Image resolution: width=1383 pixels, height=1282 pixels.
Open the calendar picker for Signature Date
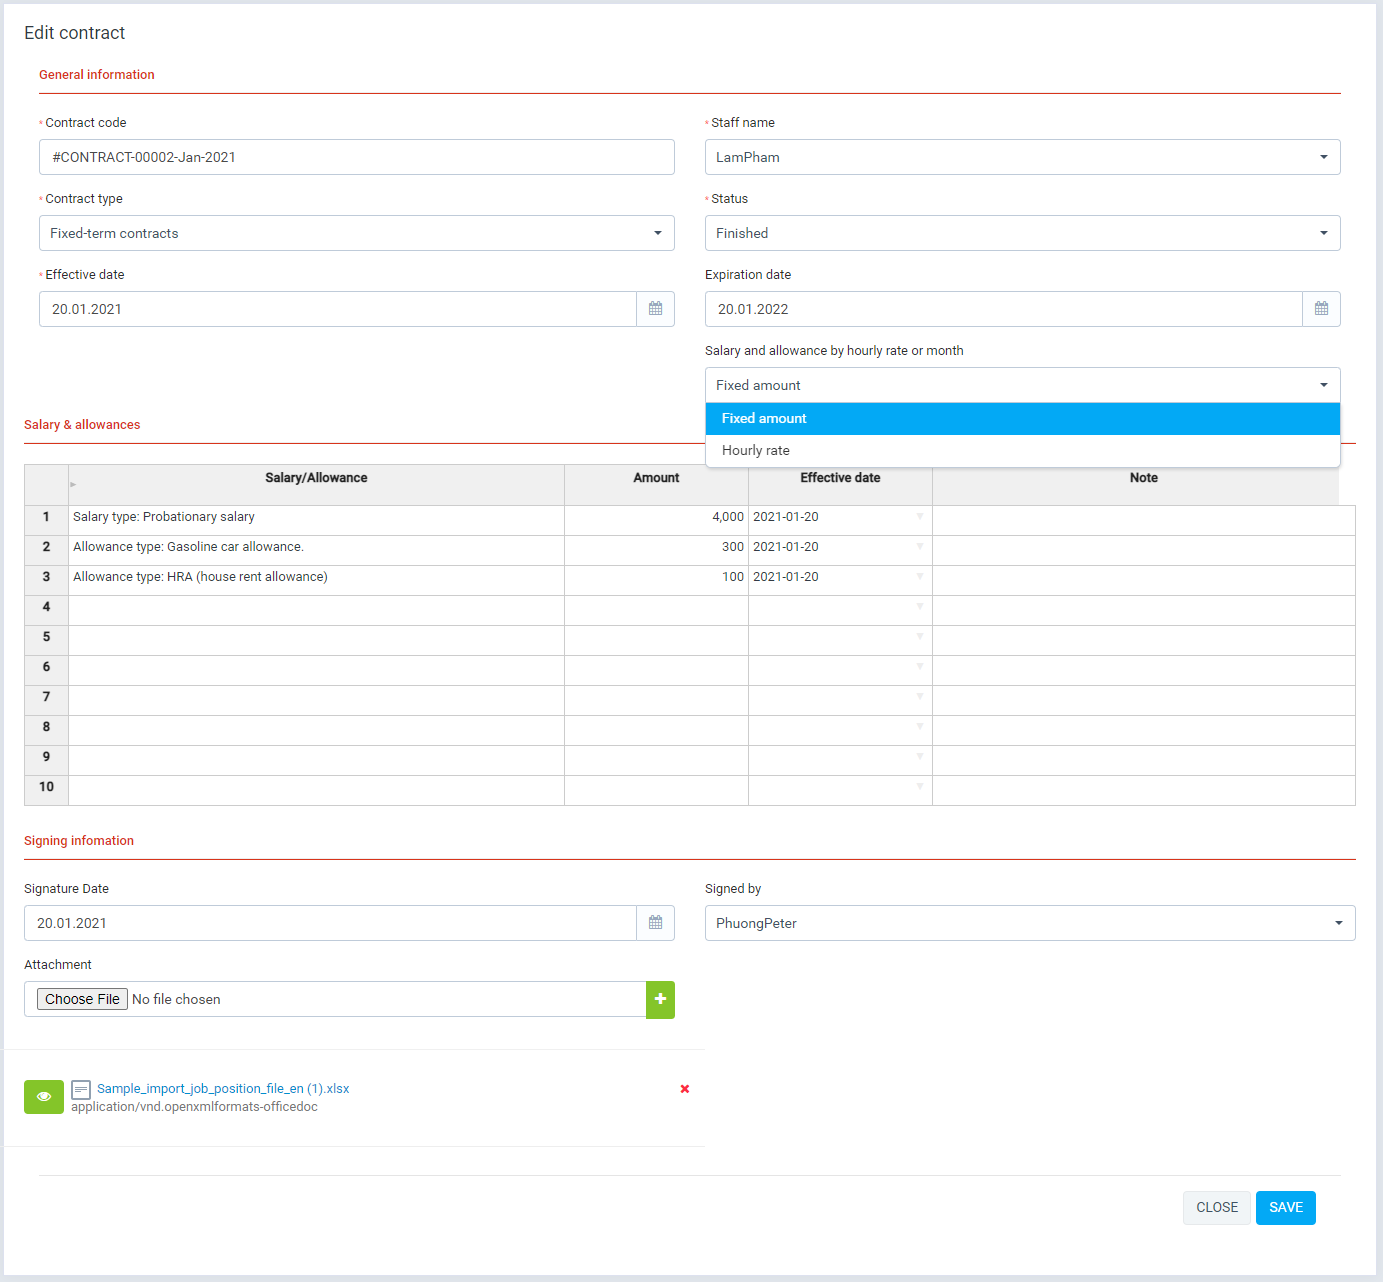pyautogui.click(x=656, y=923)
